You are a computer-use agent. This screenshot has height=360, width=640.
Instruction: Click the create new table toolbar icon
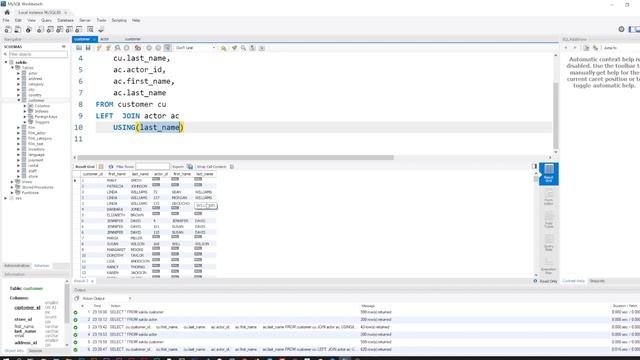tap(50, 29)
